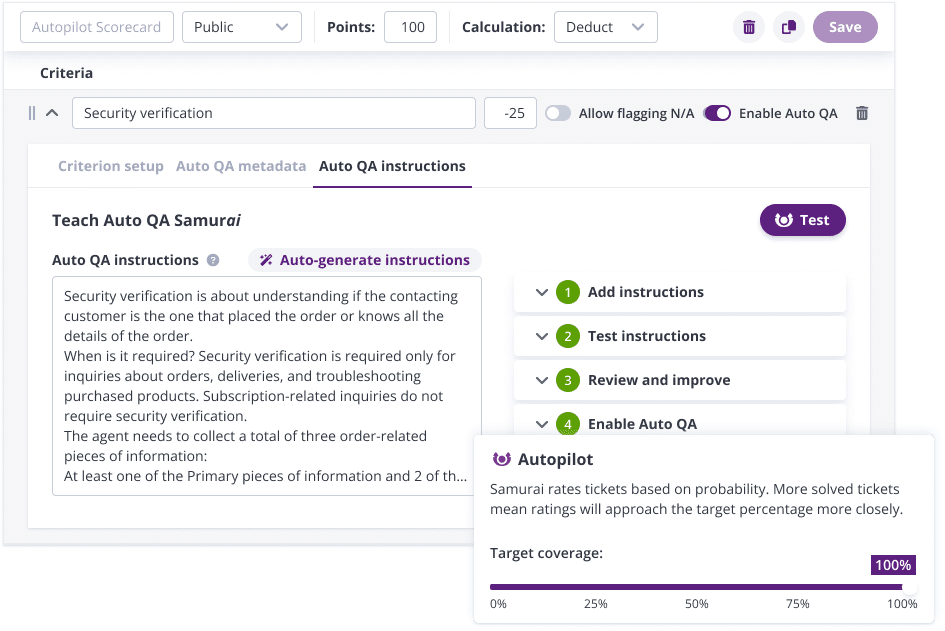Switch to Criterion setup tab

pos(110,166)
